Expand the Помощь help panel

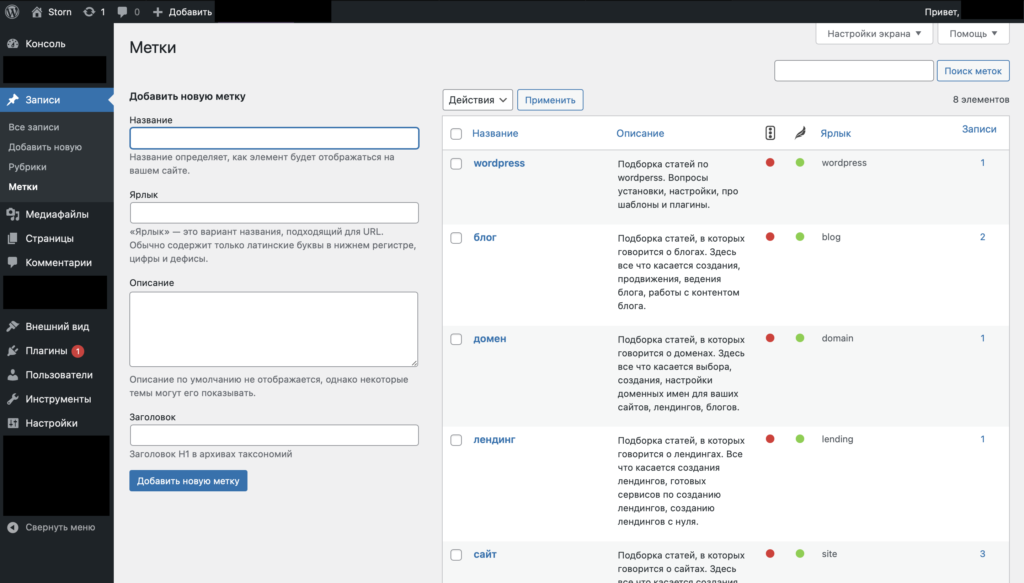(x=973, y=33)
